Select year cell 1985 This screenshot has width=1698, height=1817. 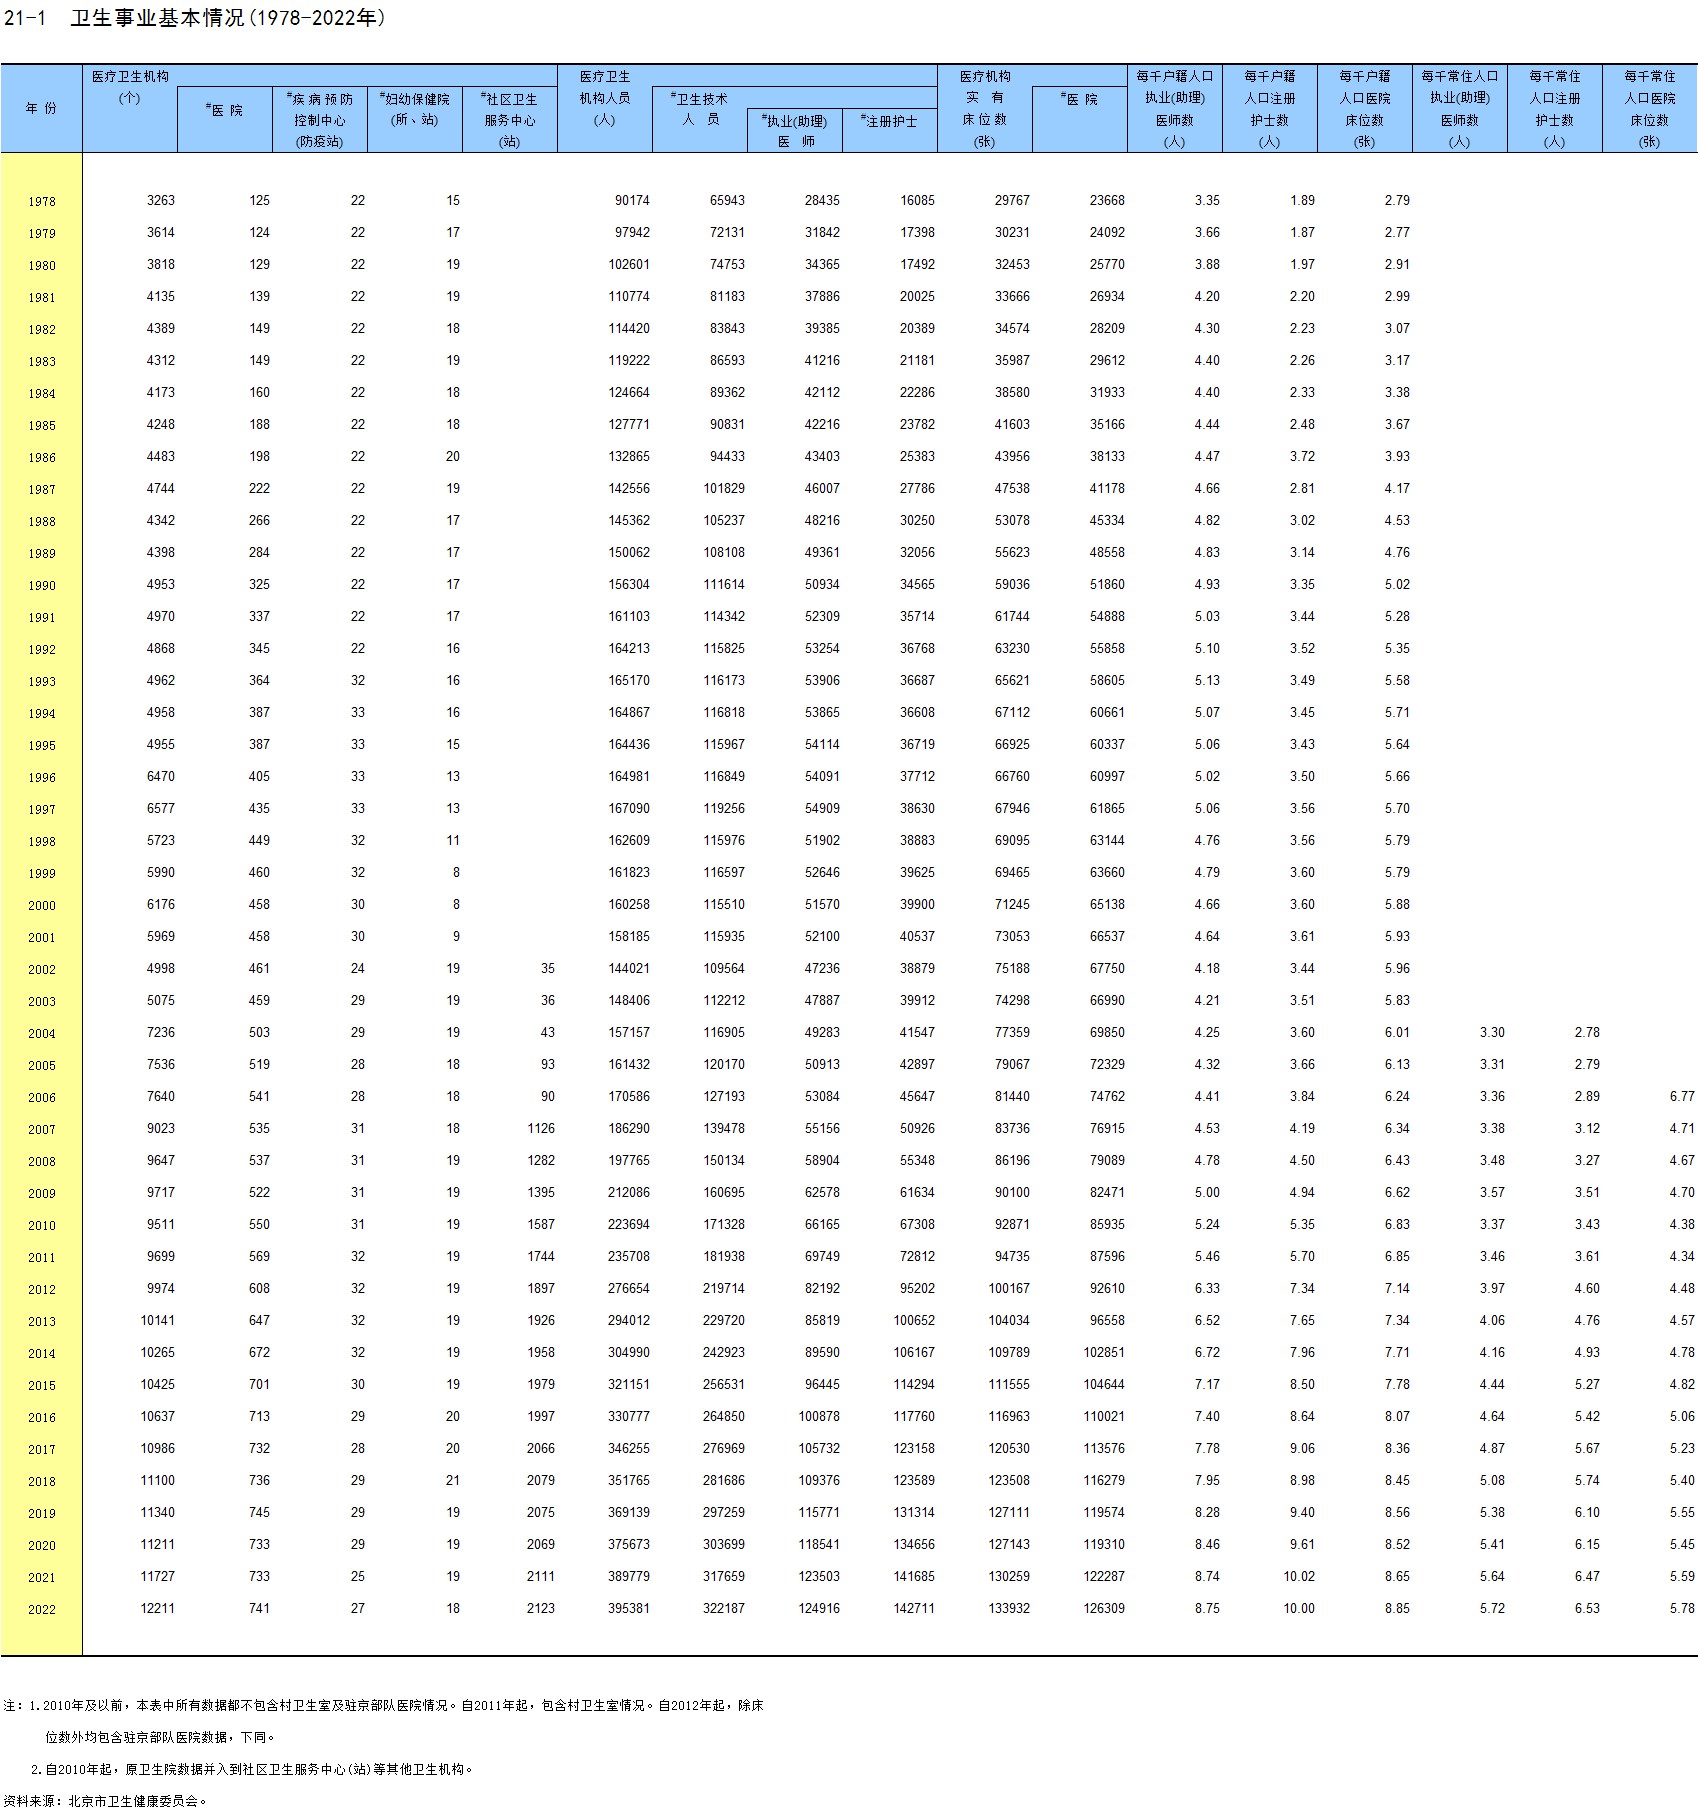(x=42, y=426)
